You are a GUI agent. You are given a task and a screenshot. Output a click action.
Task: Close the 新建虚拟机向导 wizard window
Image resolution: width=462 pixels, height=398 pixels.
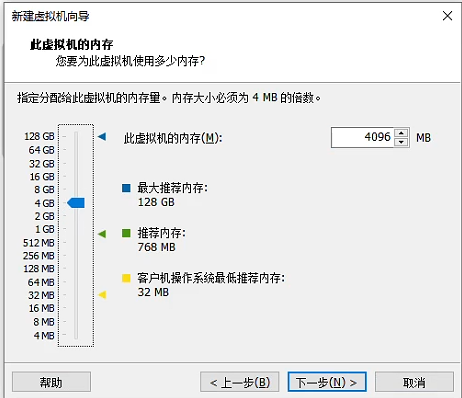(x=447, y=16)
